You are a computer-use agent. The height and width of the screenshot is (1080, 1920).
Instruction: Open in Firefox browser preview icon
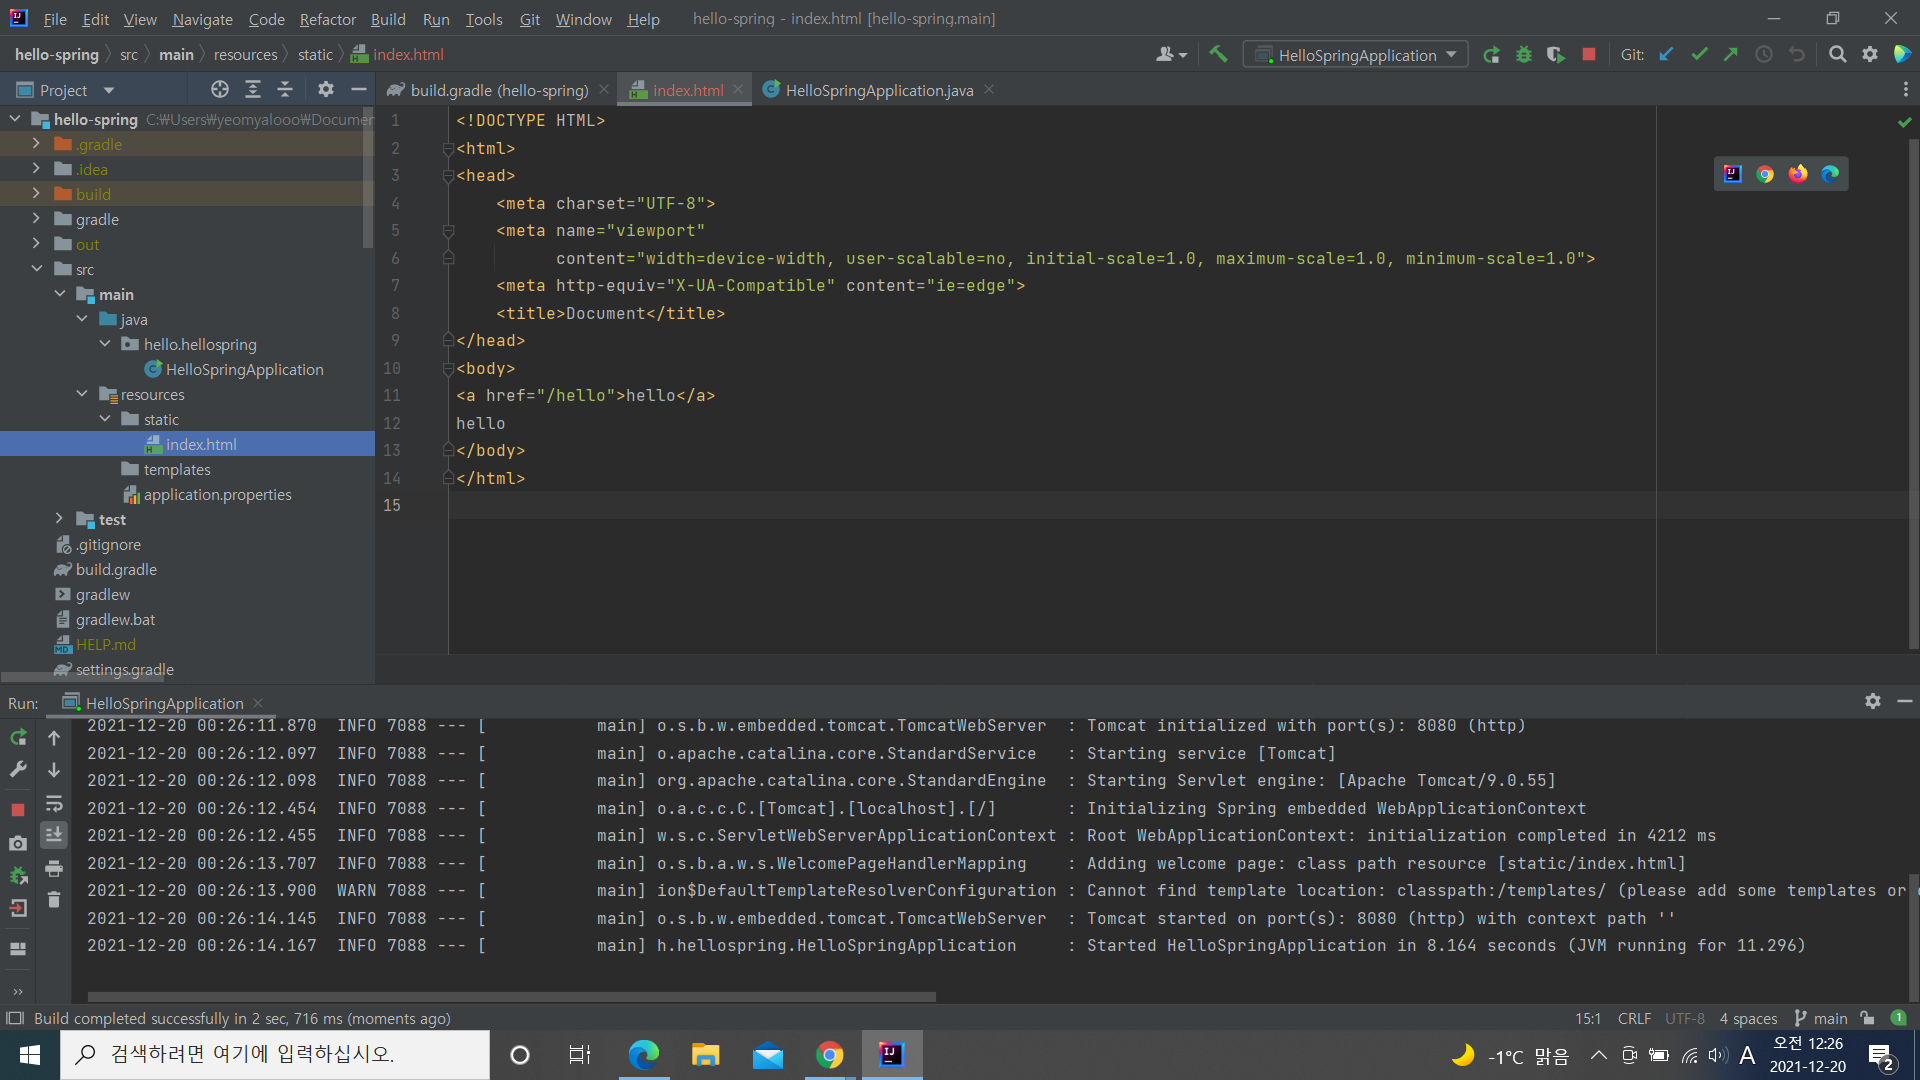point(1798,174)
